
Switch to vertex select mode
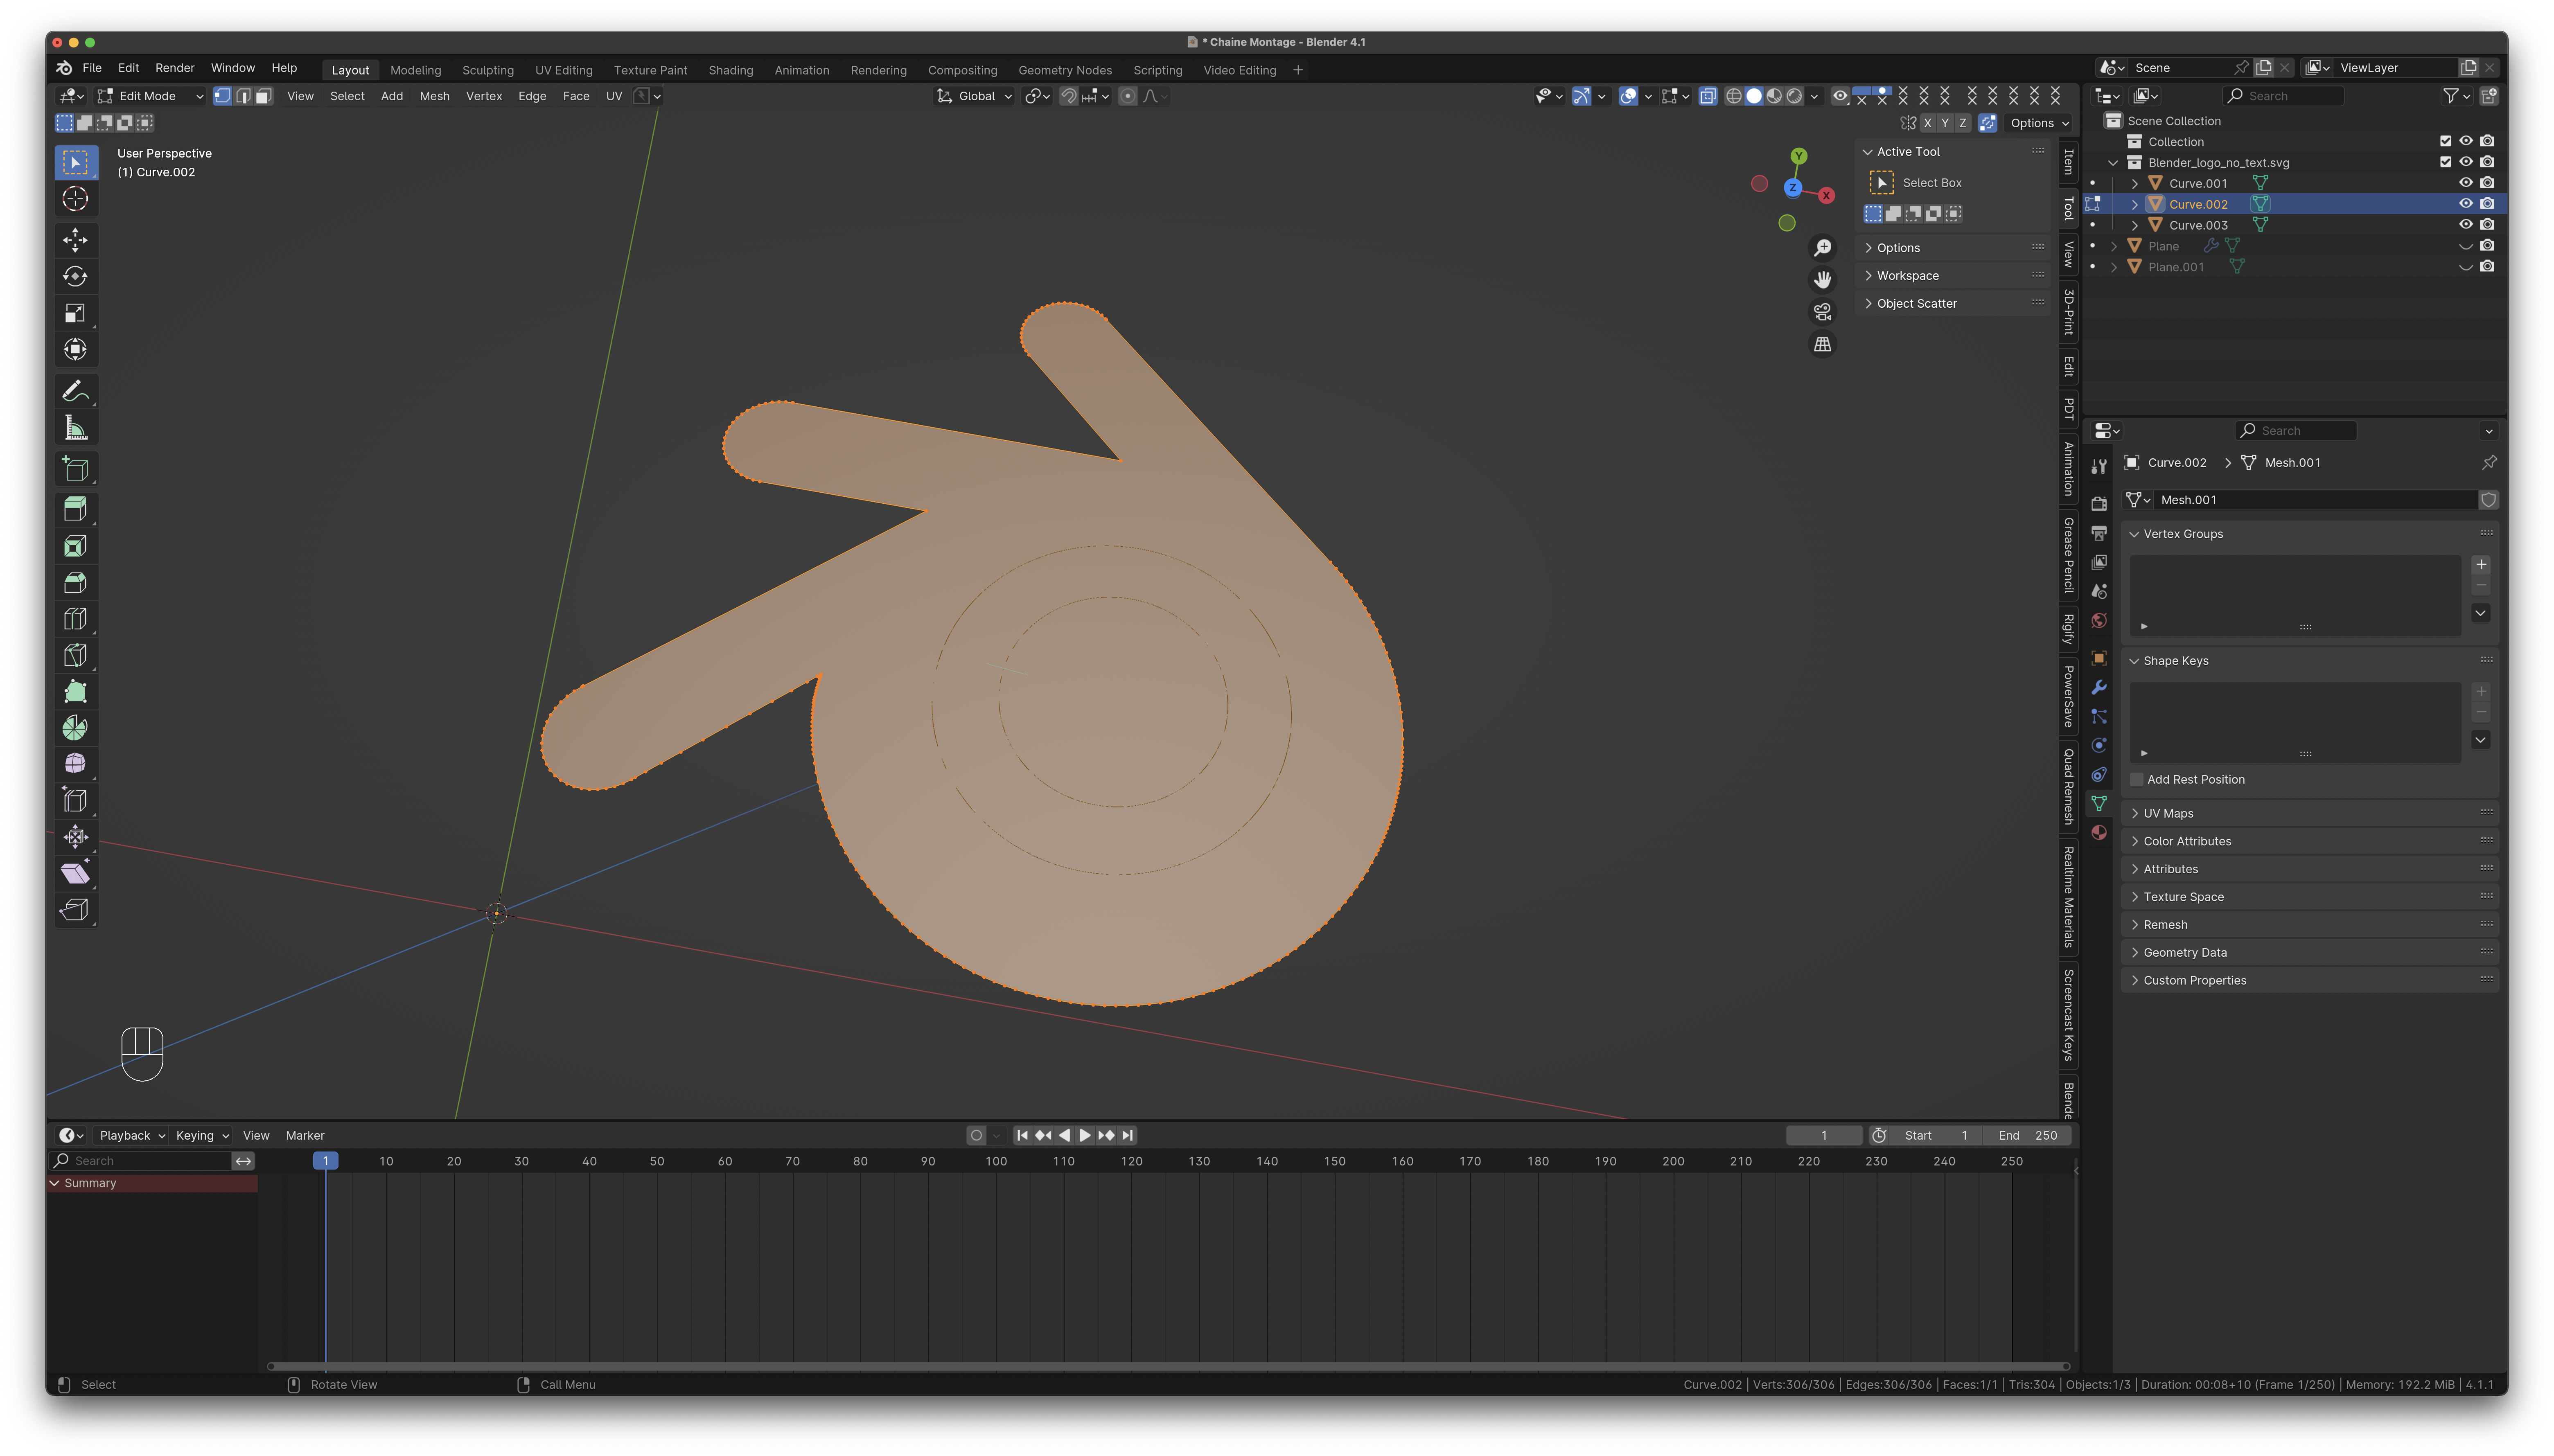(x=222, y=96)
